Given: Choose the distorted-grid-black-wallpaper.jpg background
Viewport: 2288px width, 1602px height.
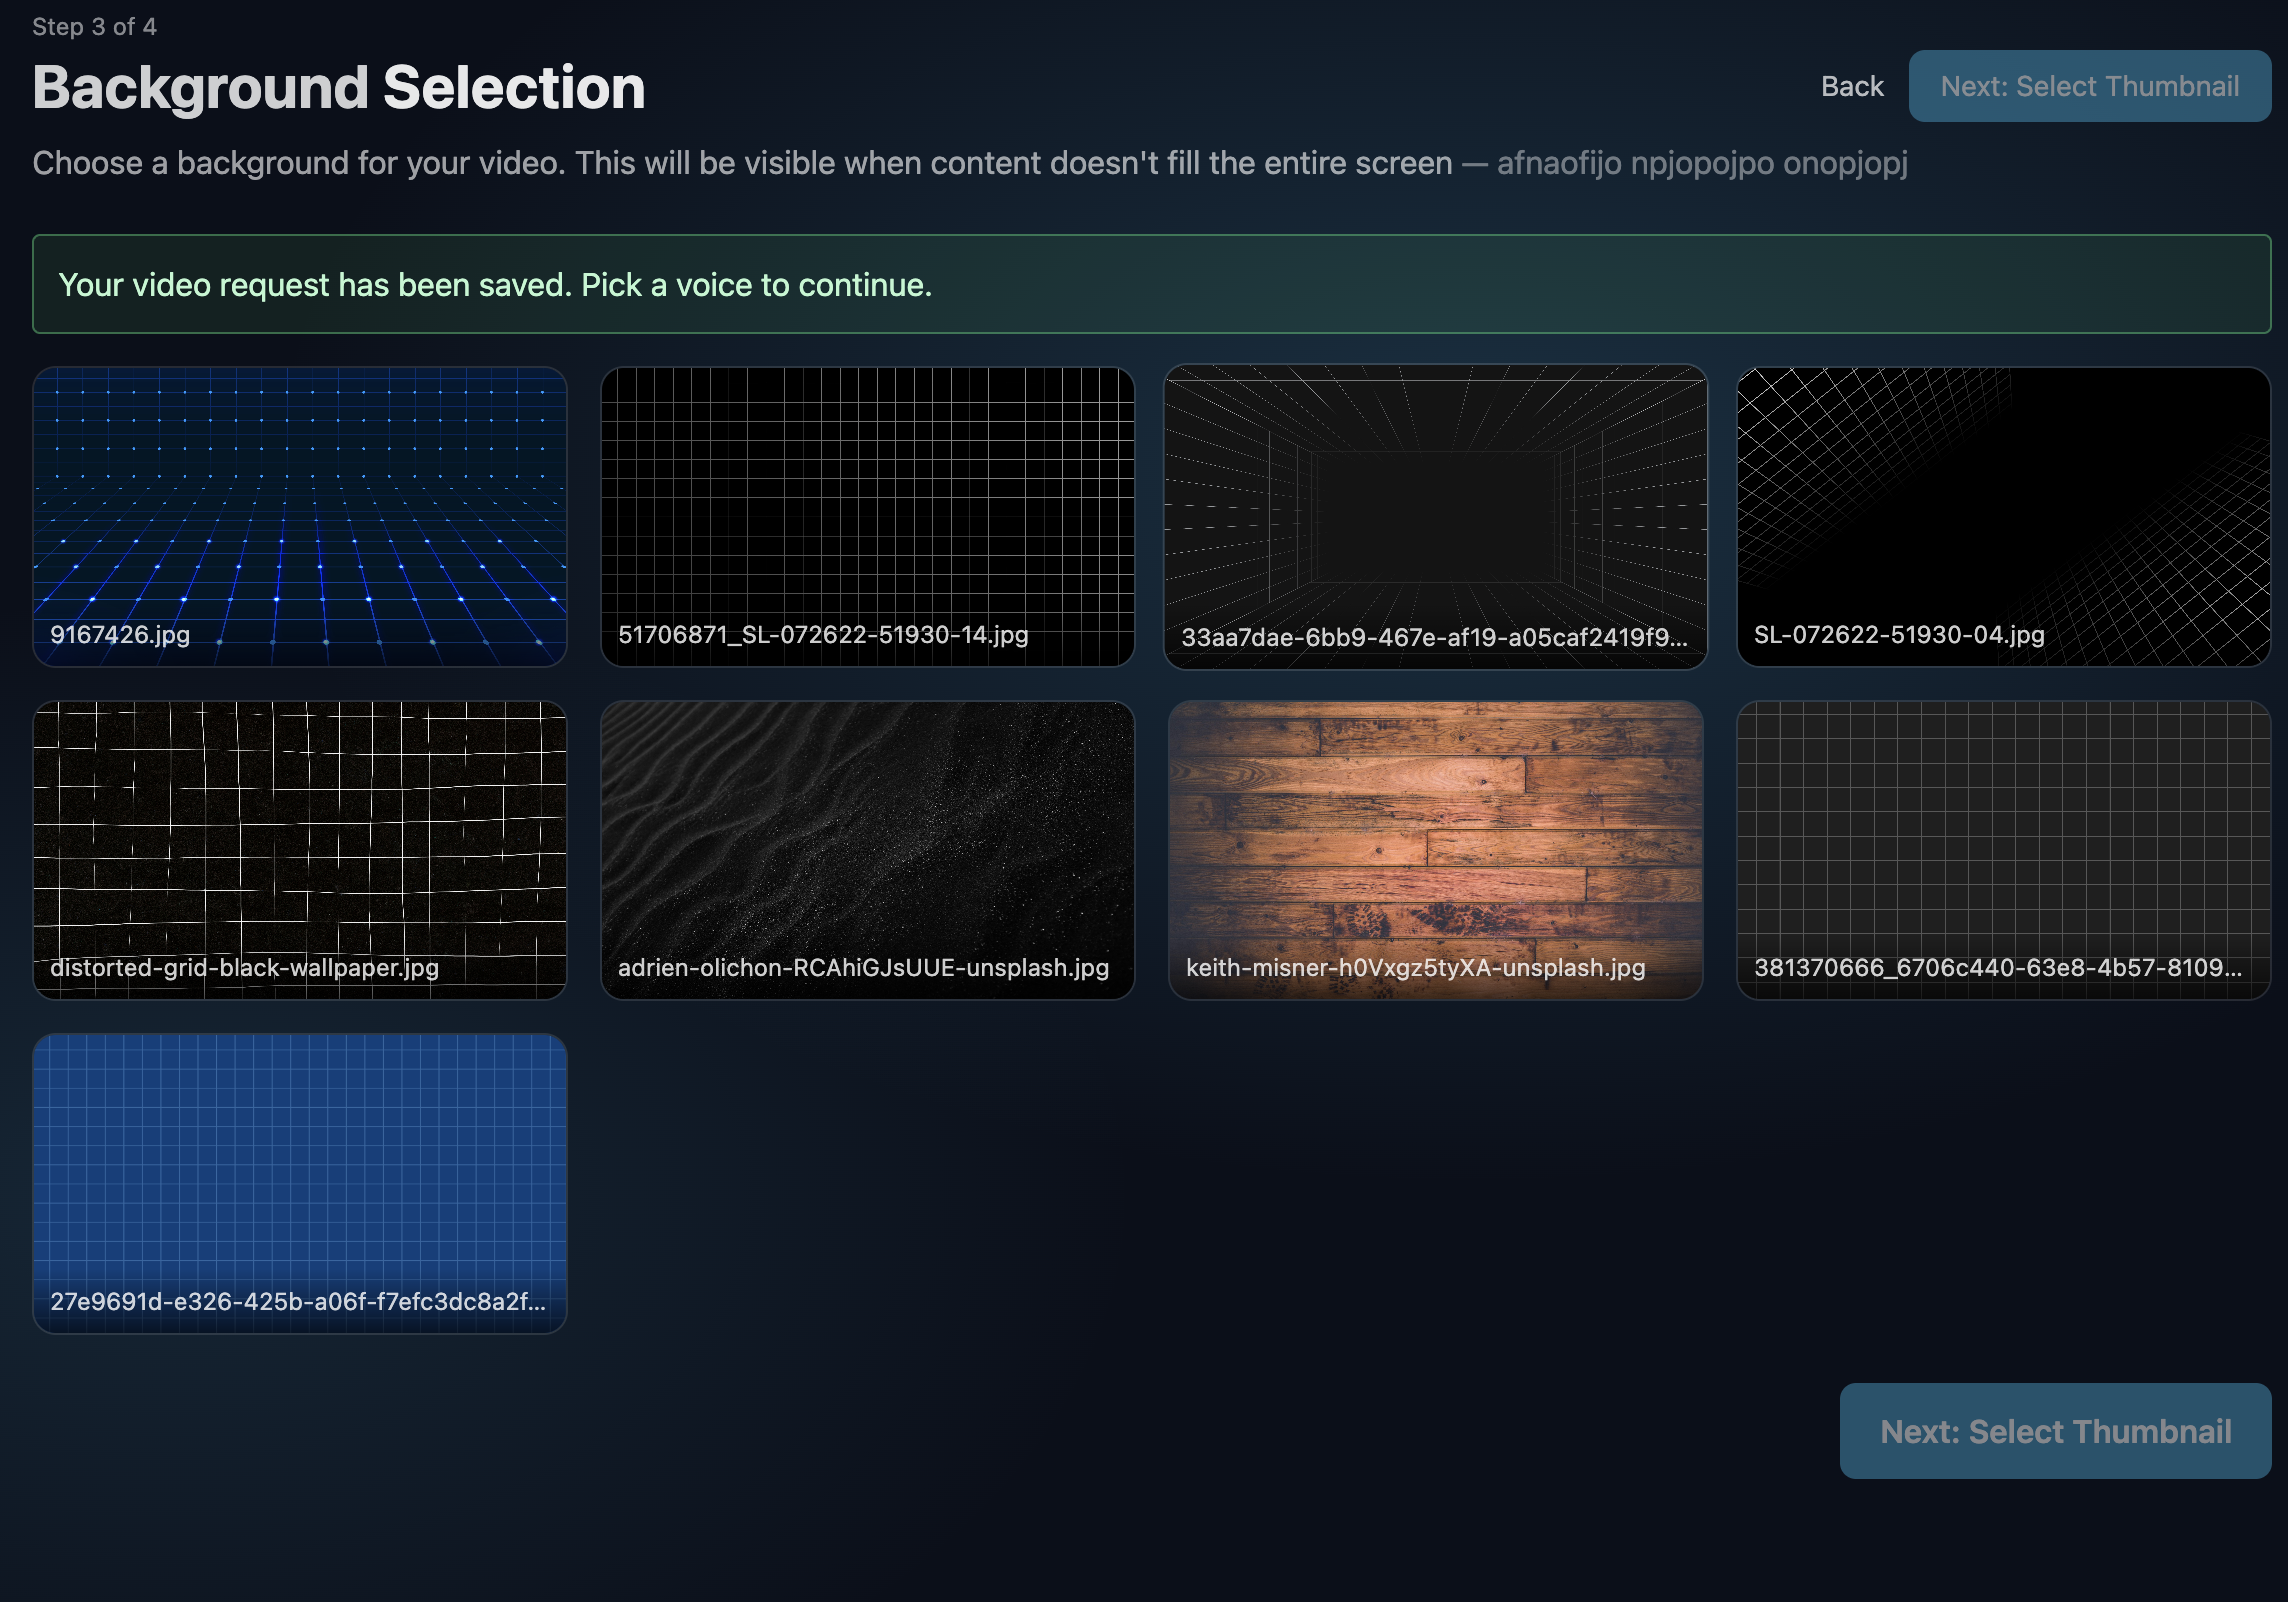Looking at the screenshot, I should coord(299,835).
